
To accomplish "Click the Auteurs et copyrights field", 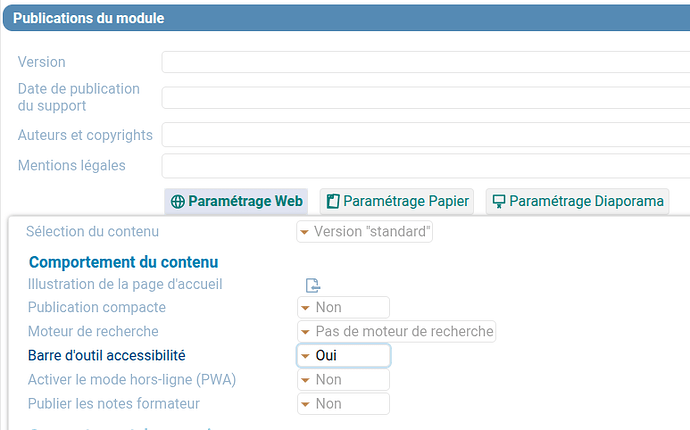I will pyautogui.click(x=425, y=135).
